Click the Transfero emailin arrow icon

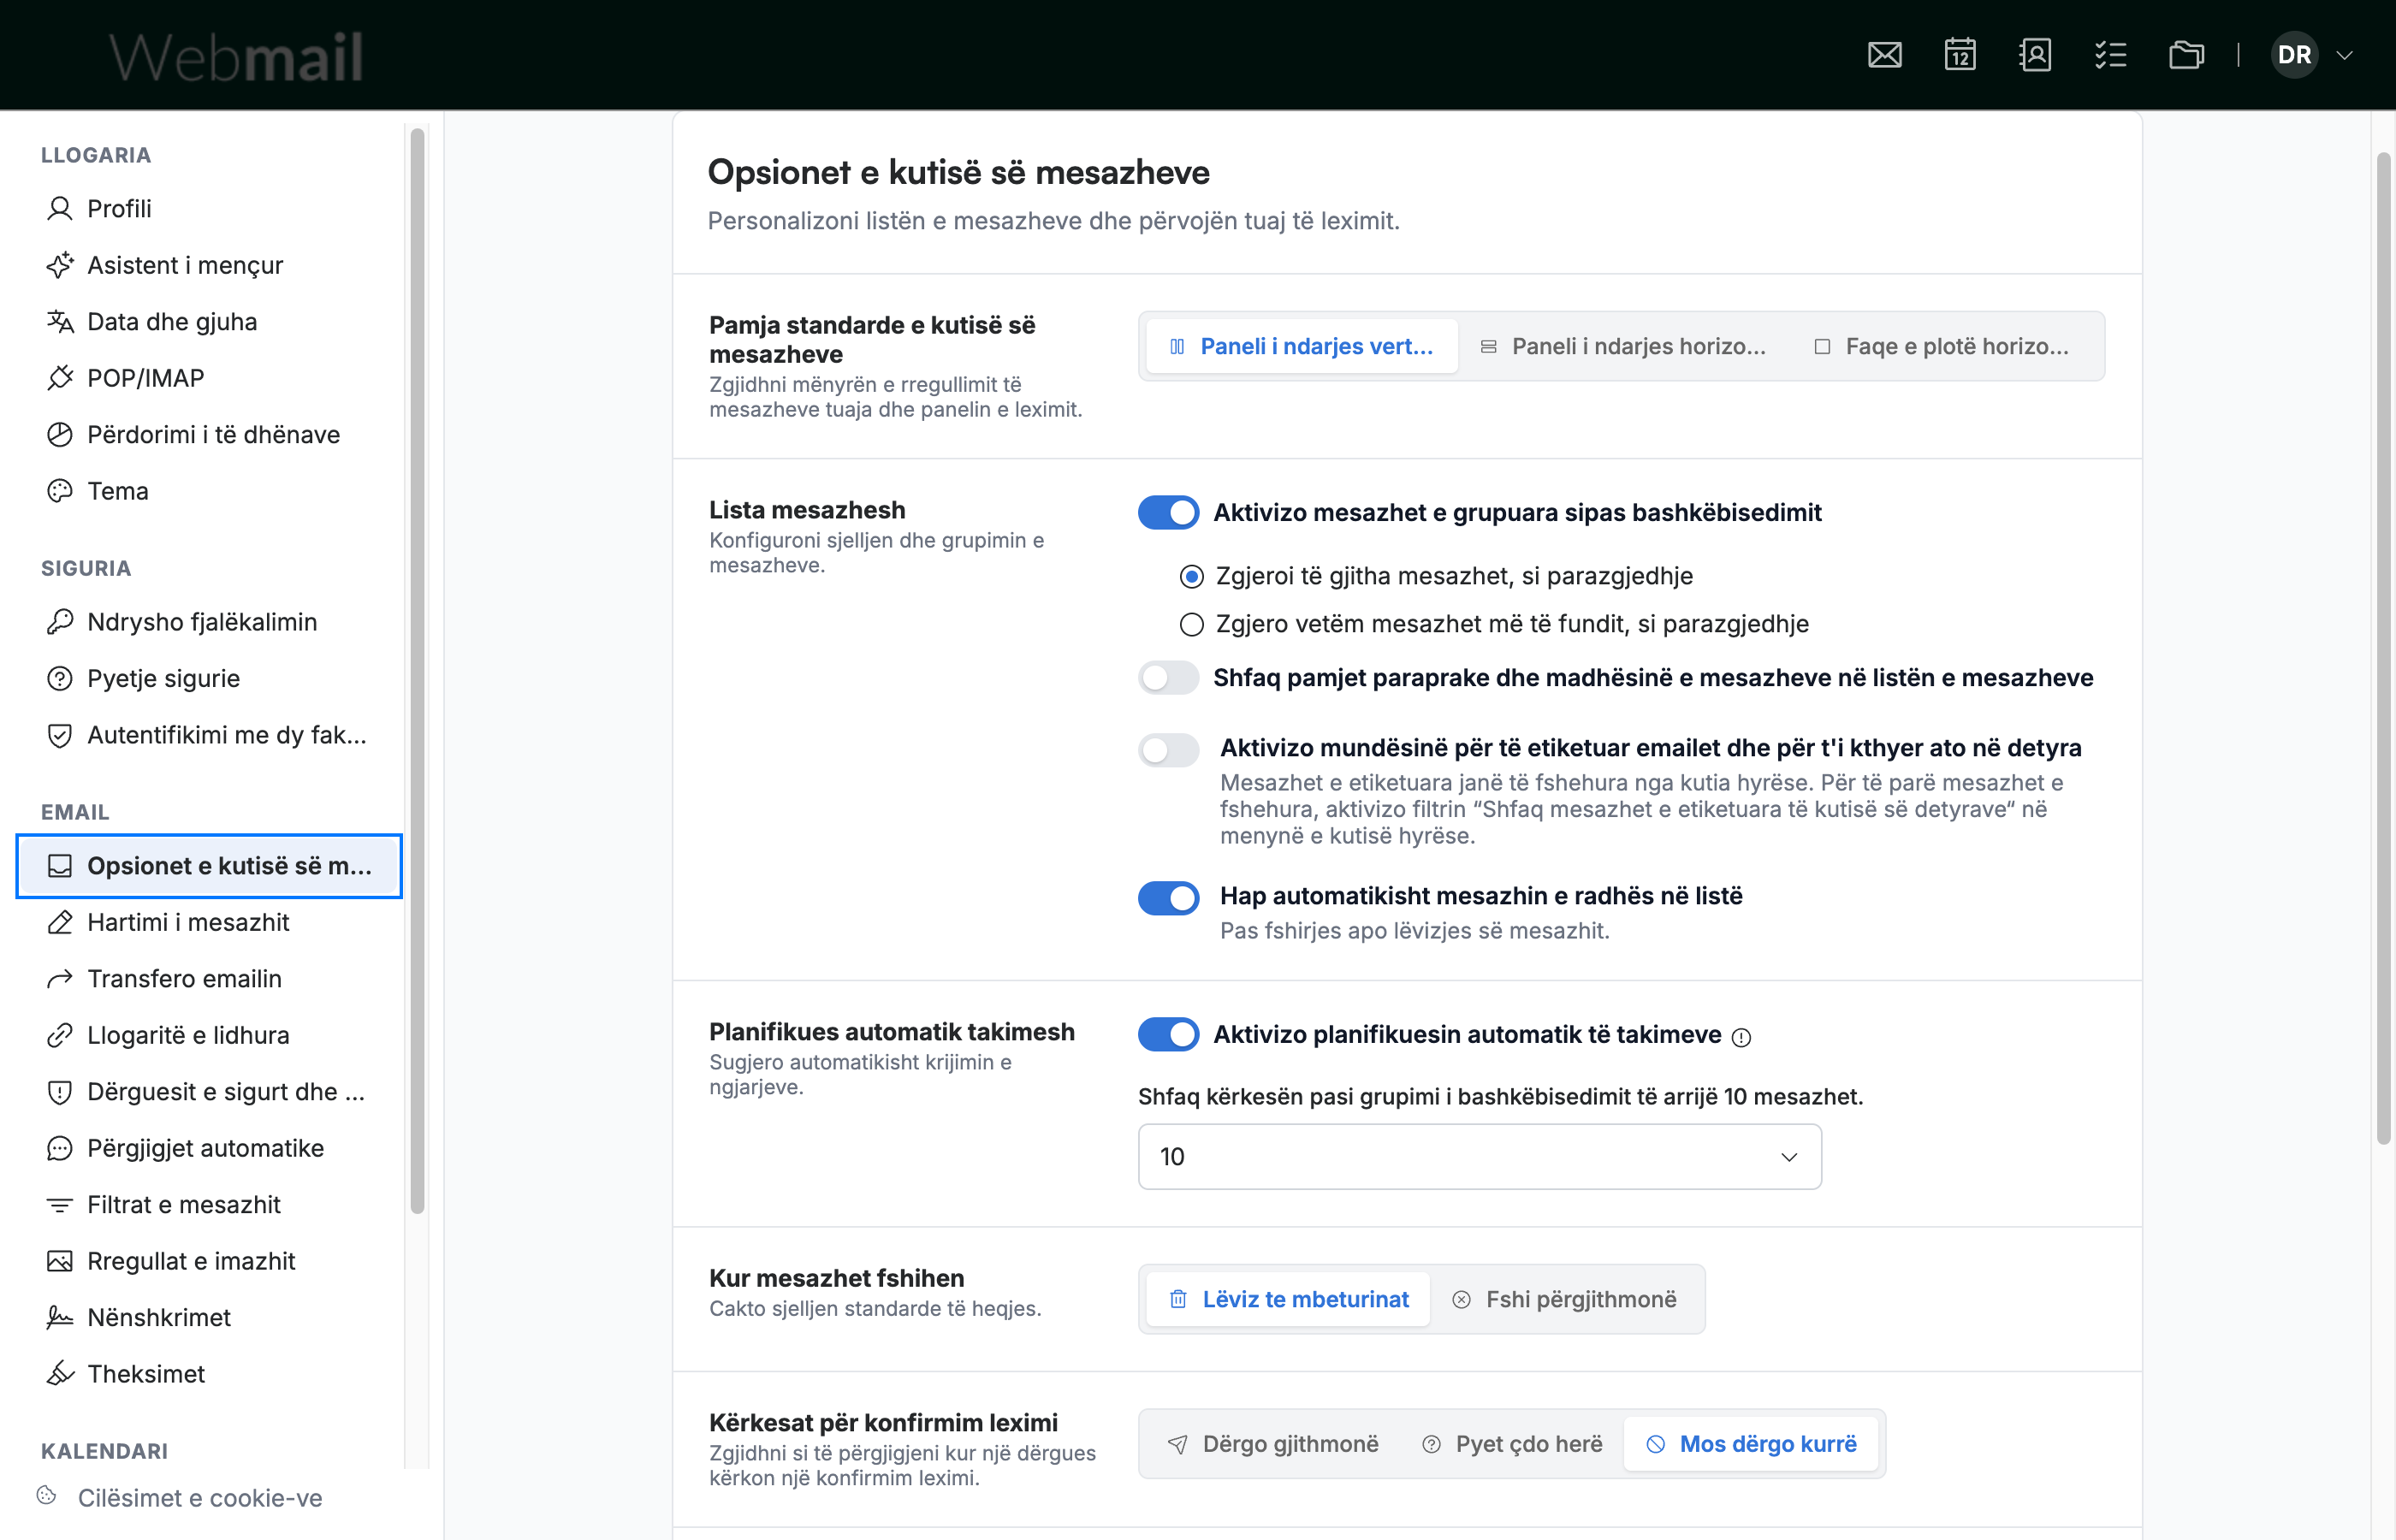pyautogui.click(x=60, y=978)
